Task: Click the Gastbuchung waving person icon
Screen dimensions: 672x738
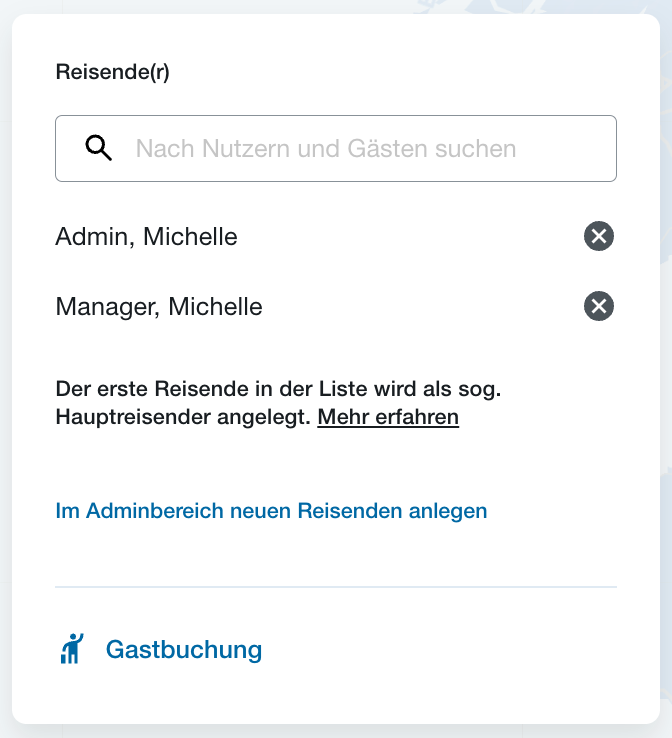Action: tap(72, 649)
